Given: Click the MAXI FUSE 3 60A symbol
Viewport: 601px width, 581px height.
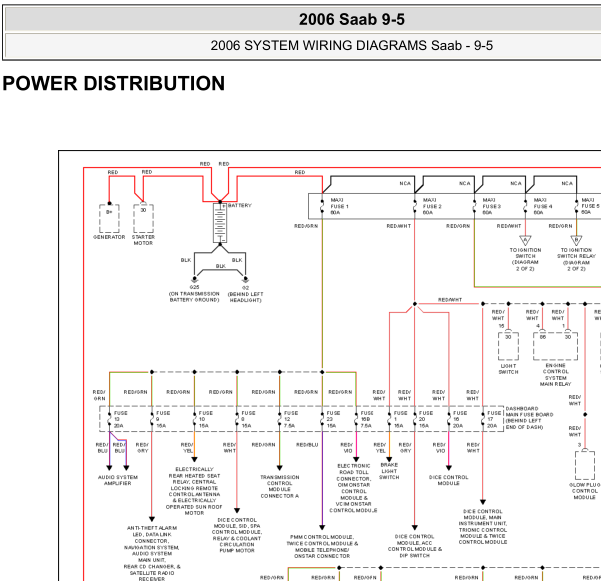Looking at the screenshot, I should coord(475,206).
